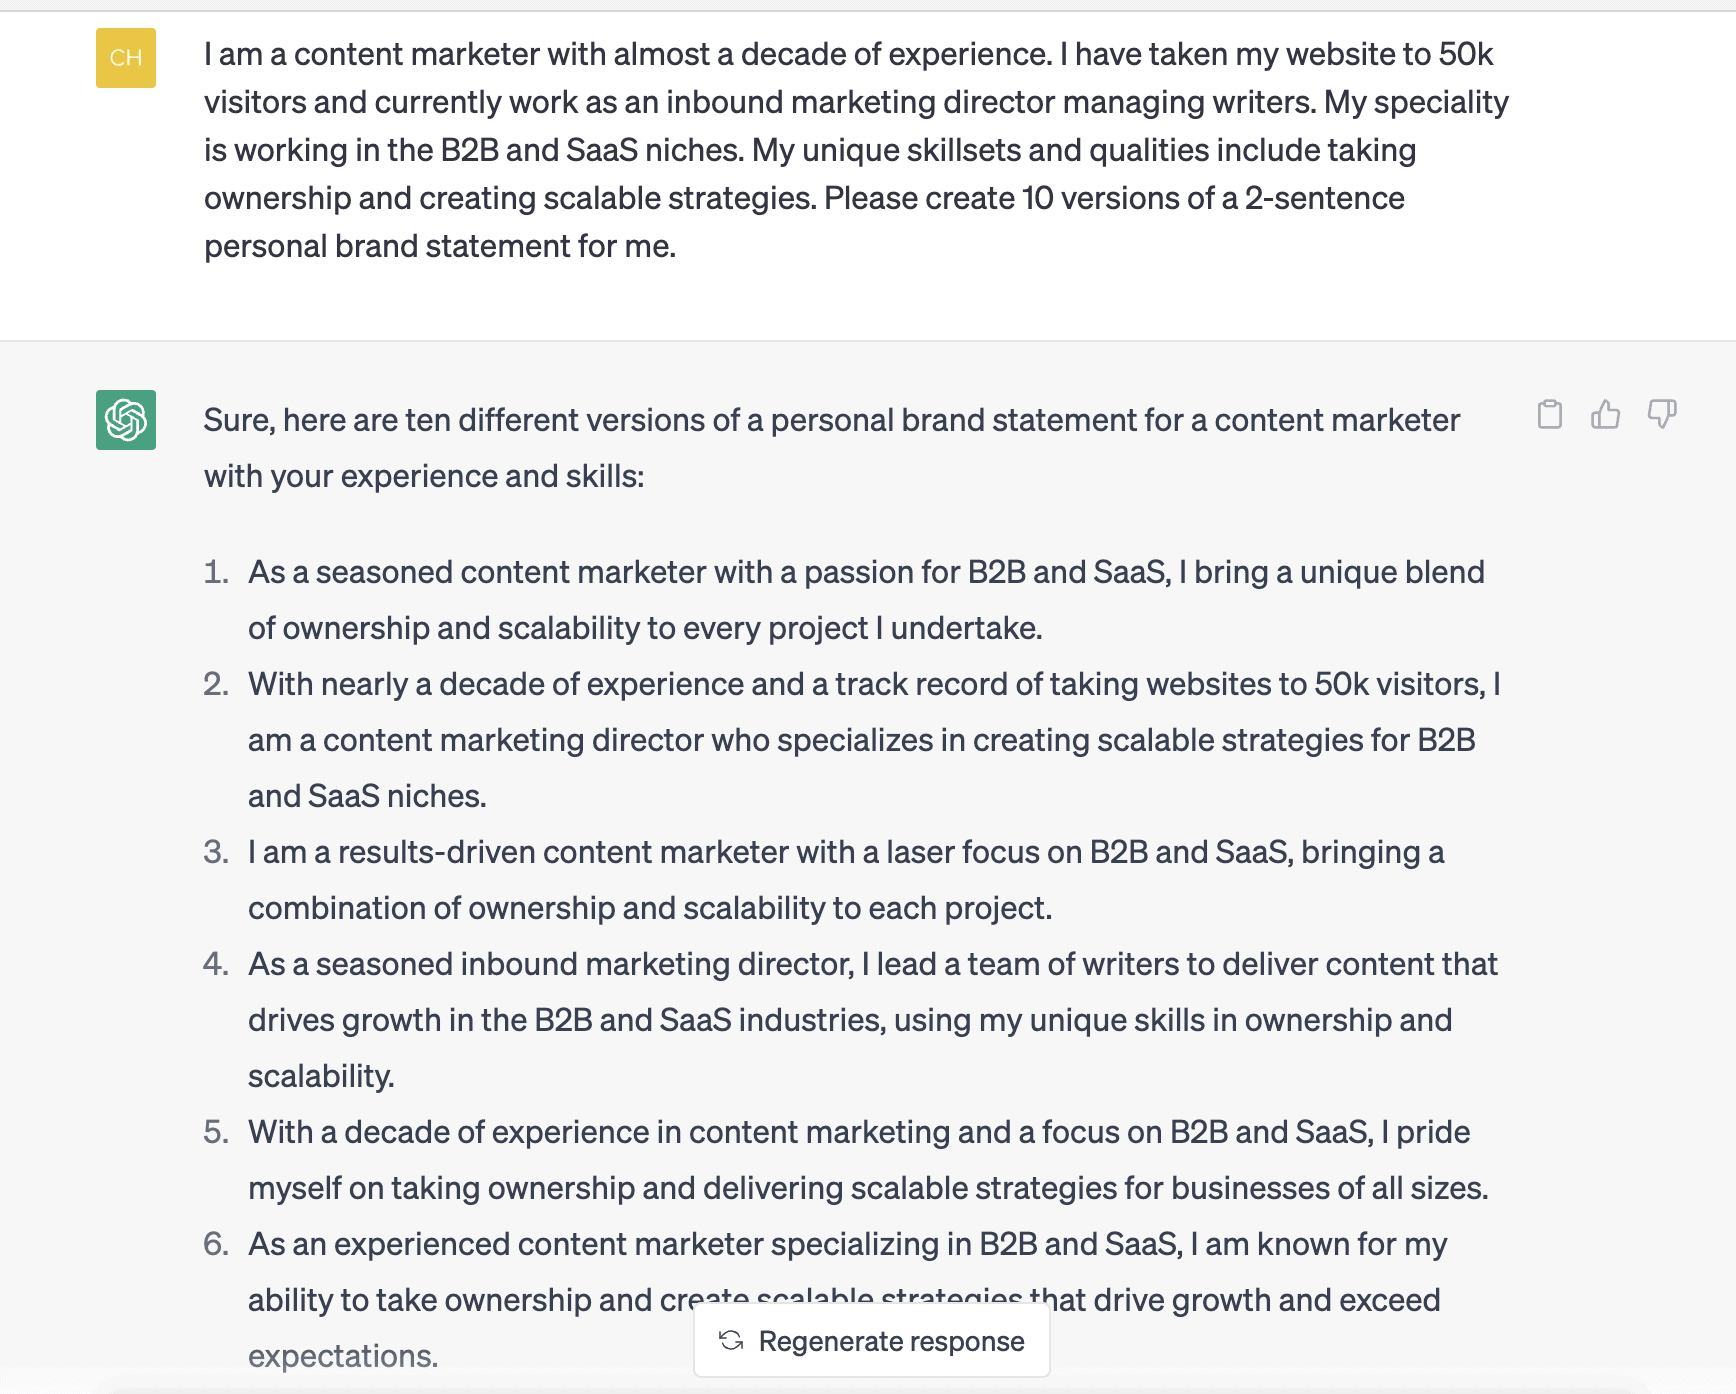
Task: Select the "seasoned inbound marketing director" statement
Action: tap(872, 1020)
